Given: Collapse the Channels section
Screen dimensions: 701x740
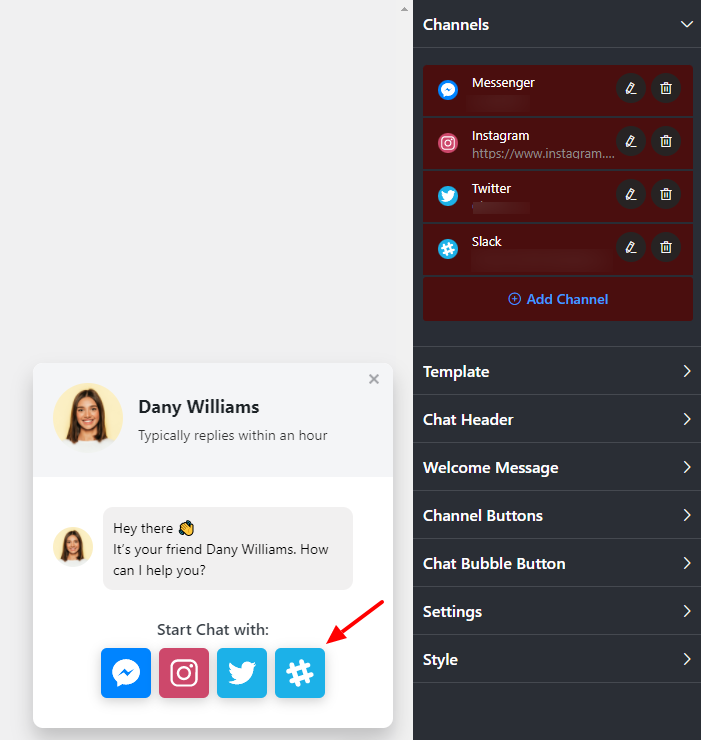Looking at the screenshot, I should [687, 24].
